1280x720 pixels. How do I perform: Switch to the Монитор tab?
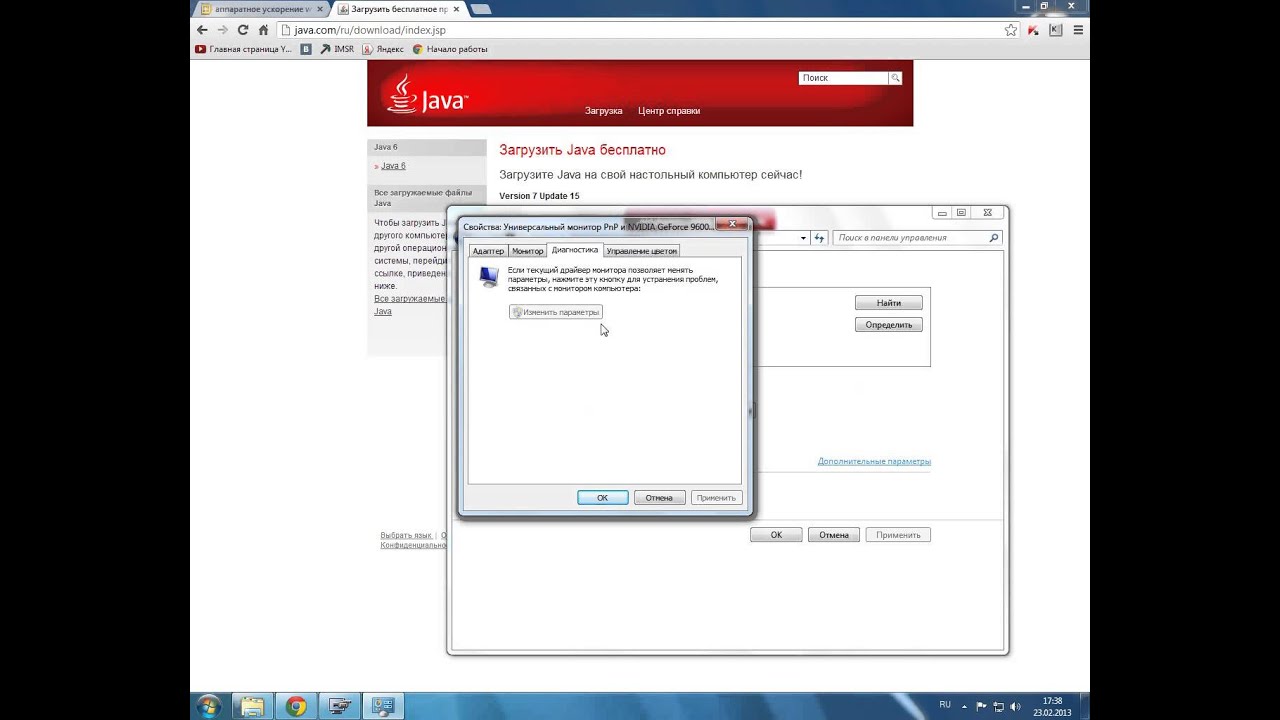pos(528,251)
